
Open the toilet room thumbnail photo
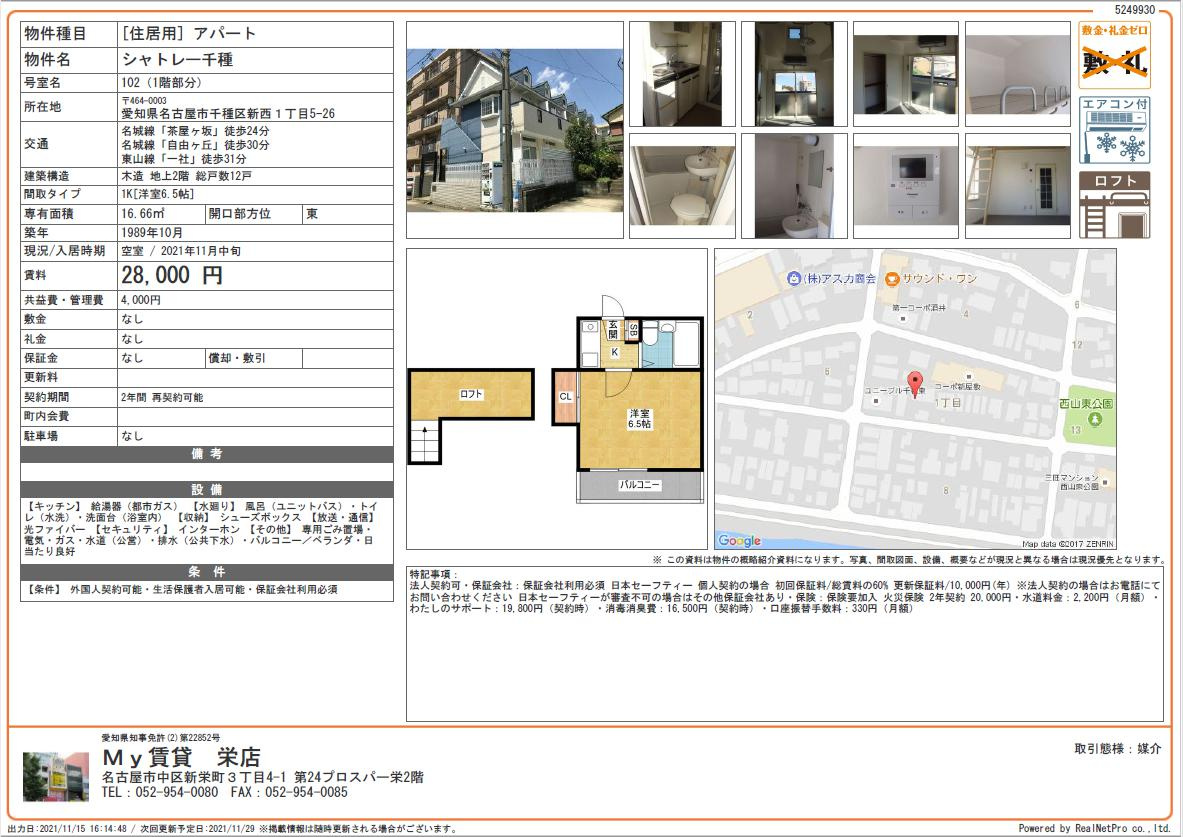[682, 186]
